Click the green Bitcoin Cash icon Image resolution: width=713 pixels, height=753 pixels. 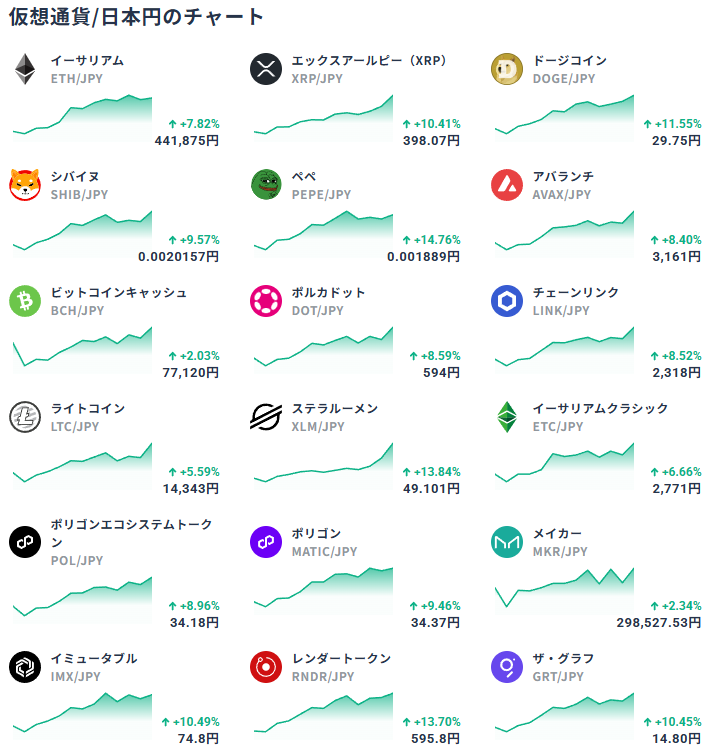(25, 301)
